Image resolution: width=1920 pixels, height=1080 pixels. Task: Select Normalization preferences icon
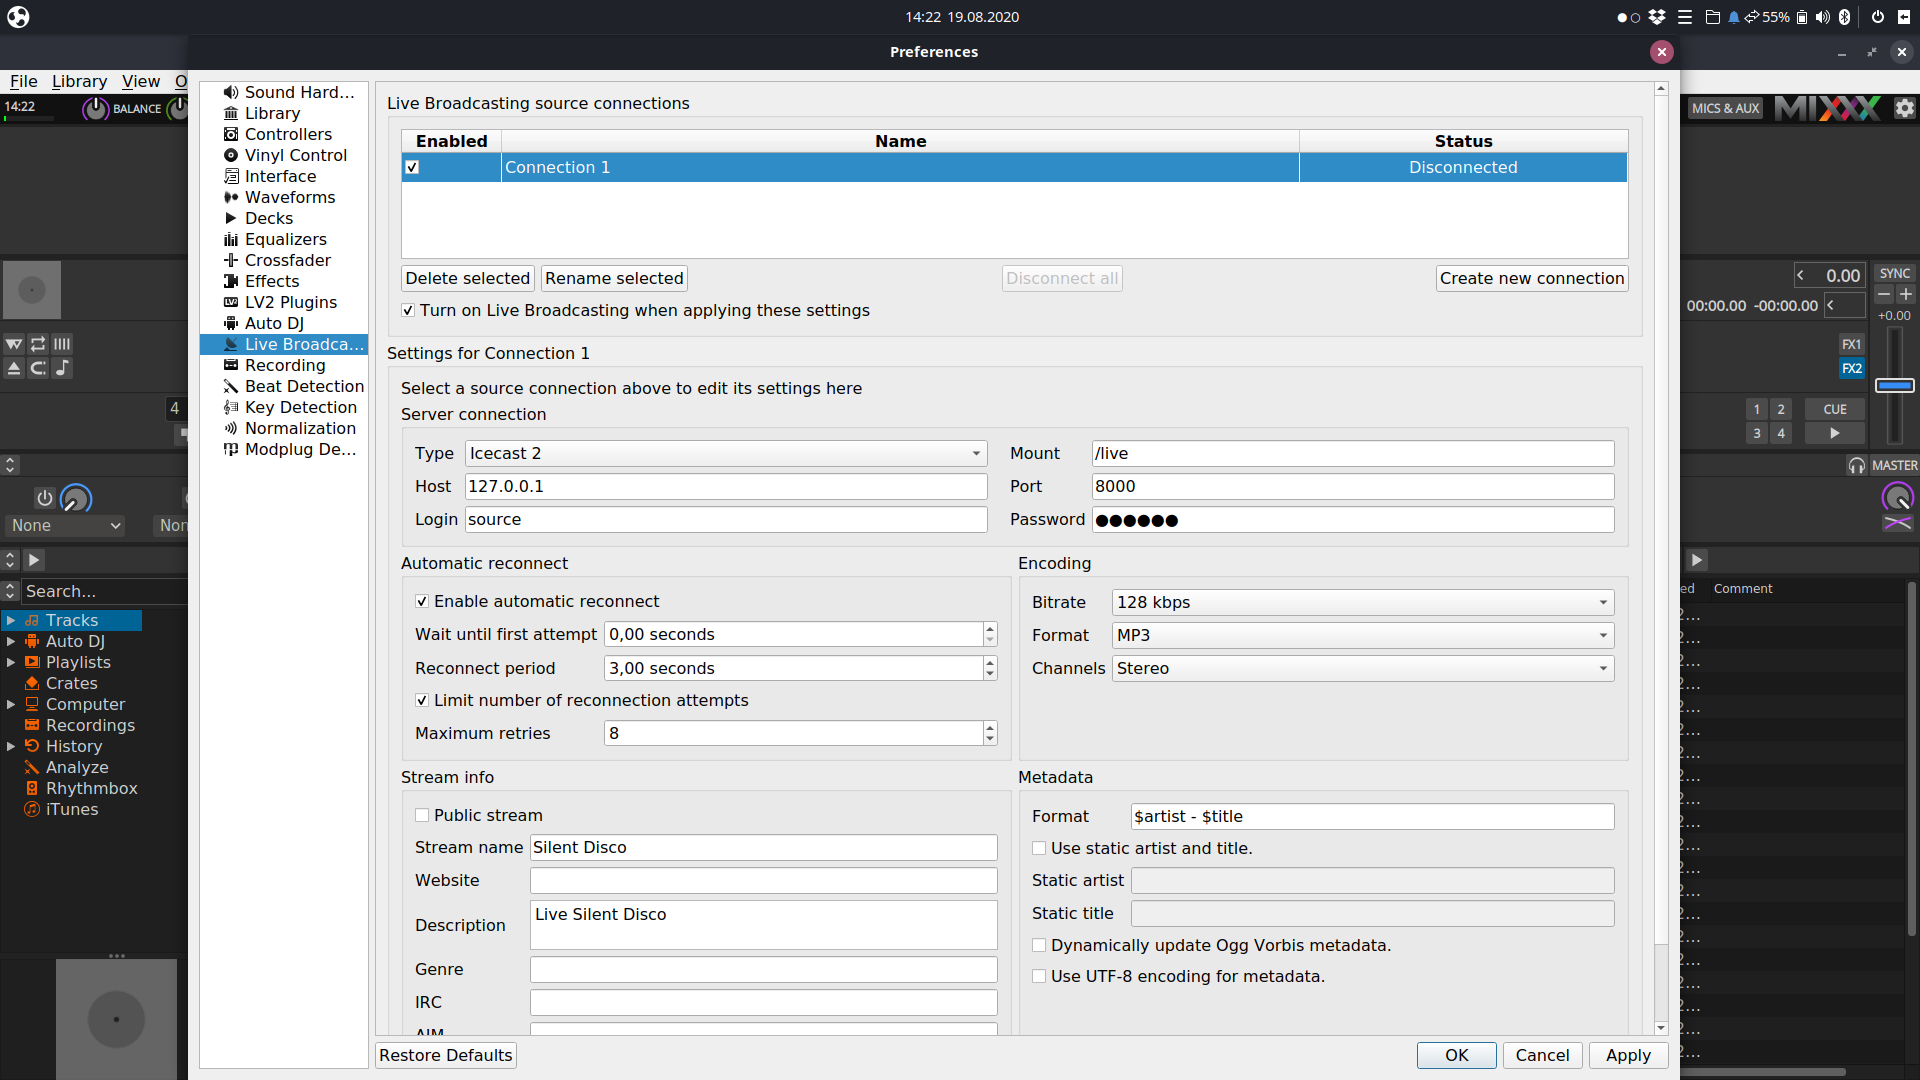(231, 428)
